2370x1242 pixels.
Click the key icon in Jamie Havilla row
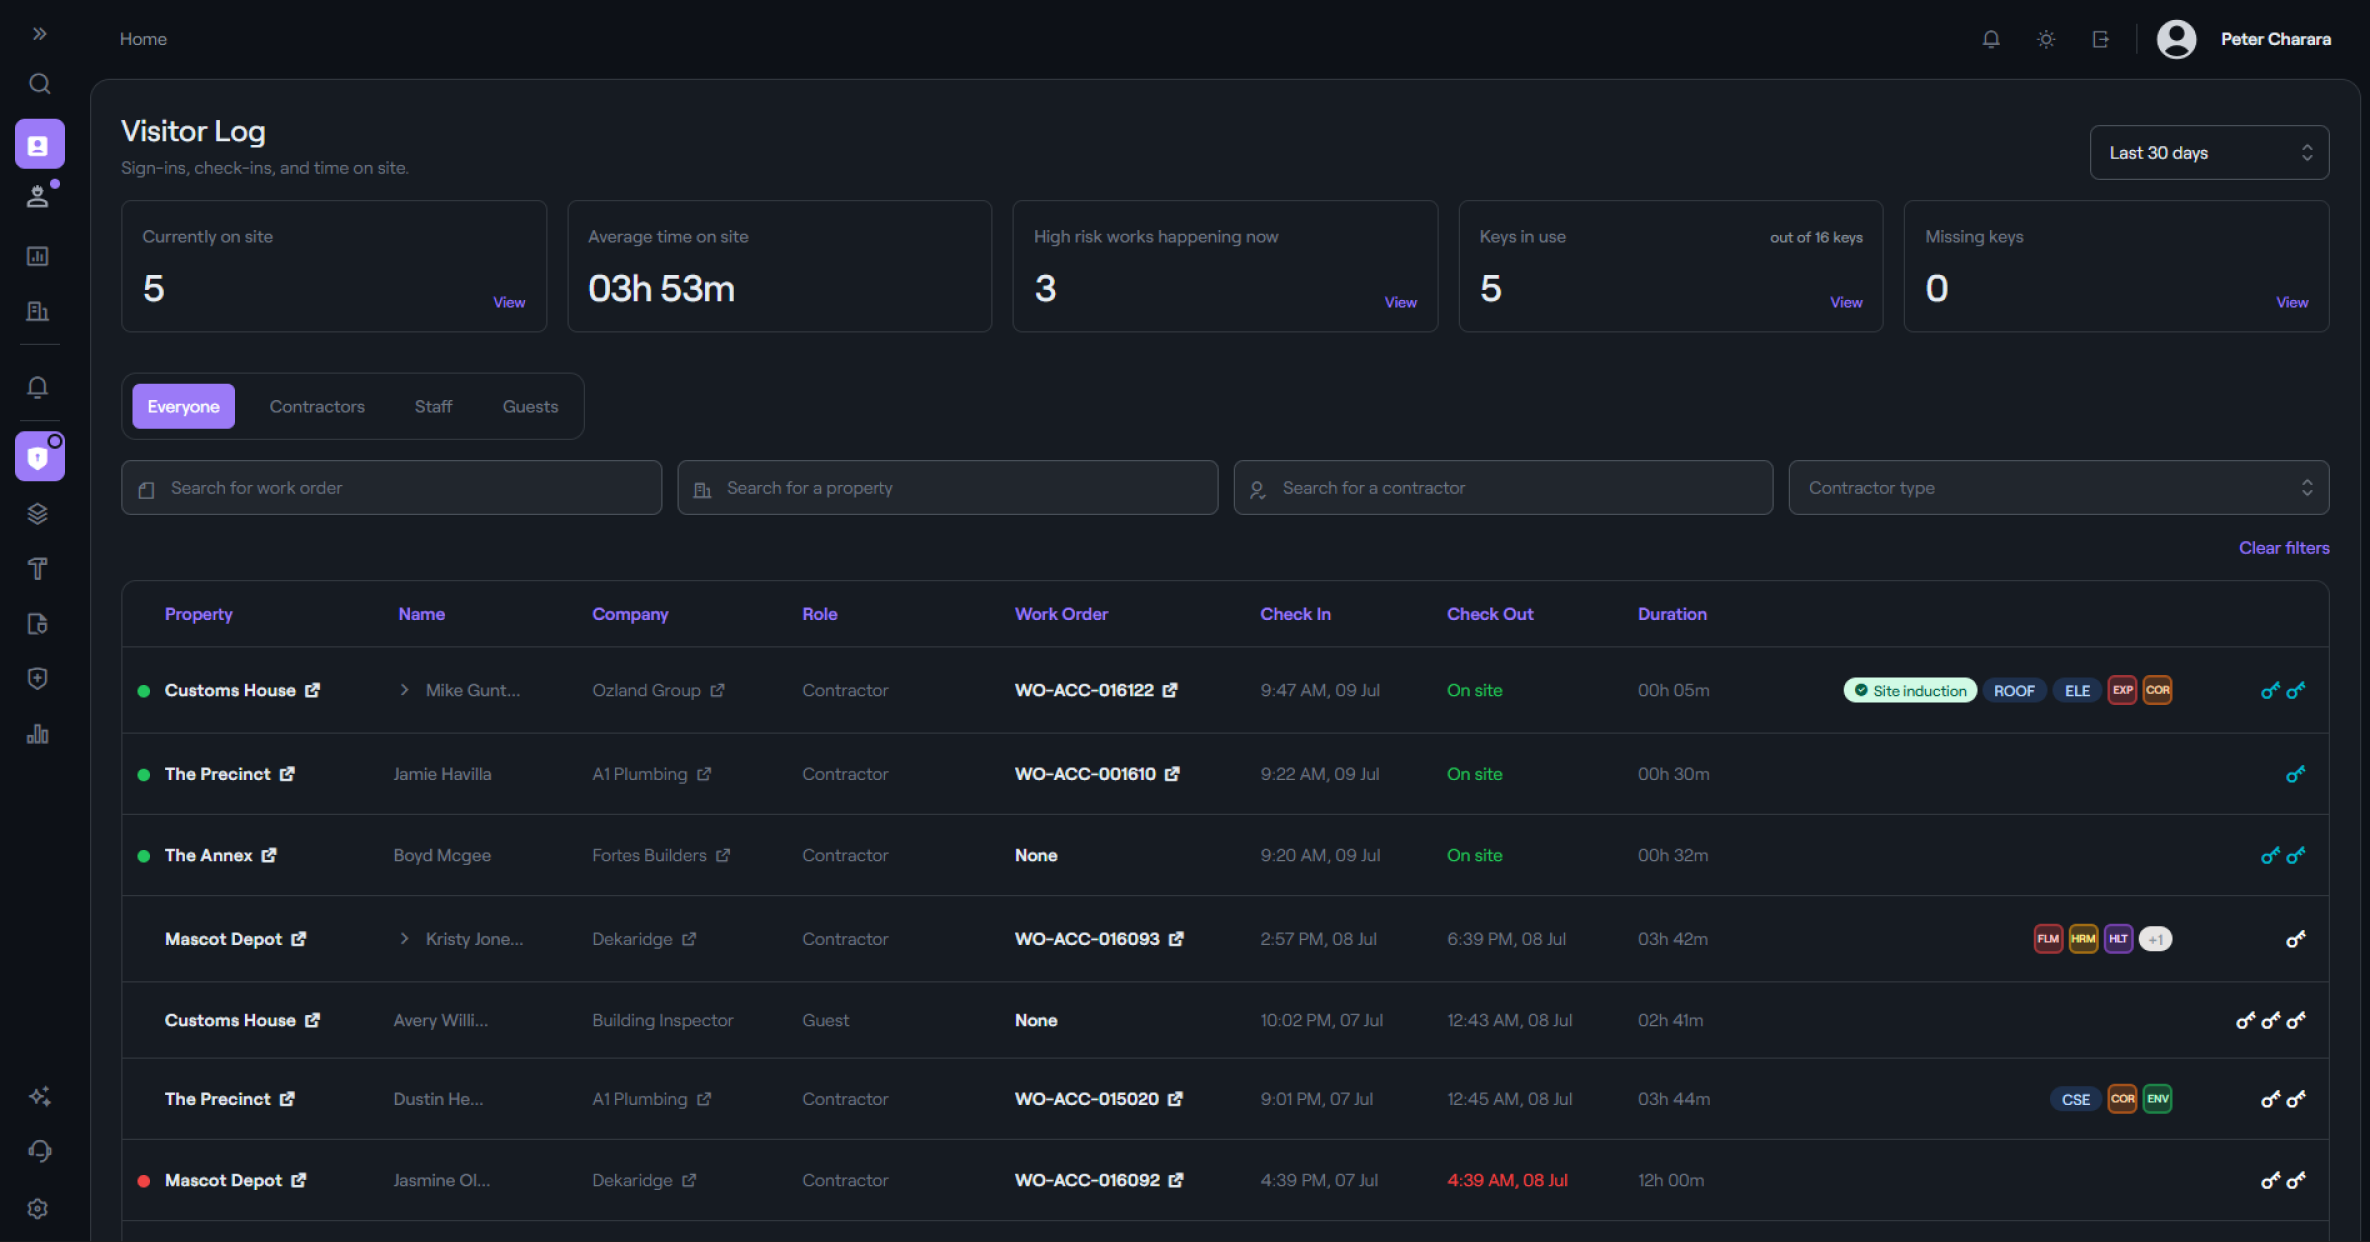click(x=2295, y=774)
